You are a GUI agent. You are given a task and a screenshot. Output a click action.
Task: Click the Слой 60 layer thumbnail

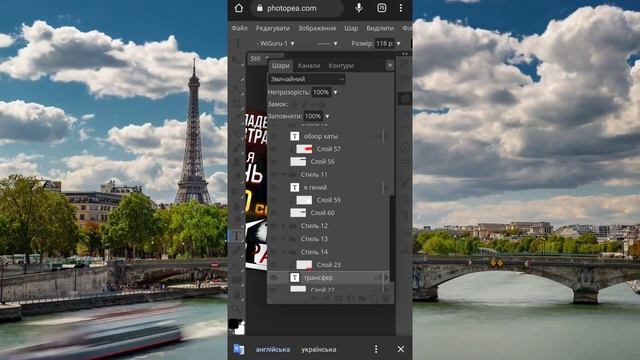[x=298, y=213]
